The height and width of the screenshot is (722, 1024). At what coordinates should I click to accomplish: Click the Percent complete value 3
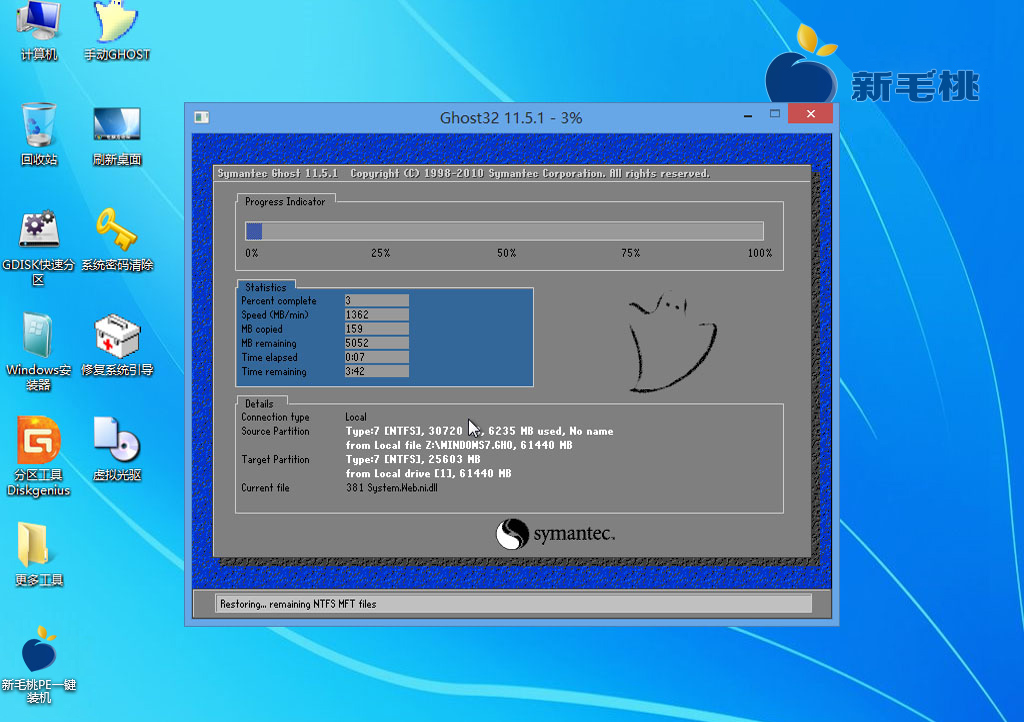(377, 300)
